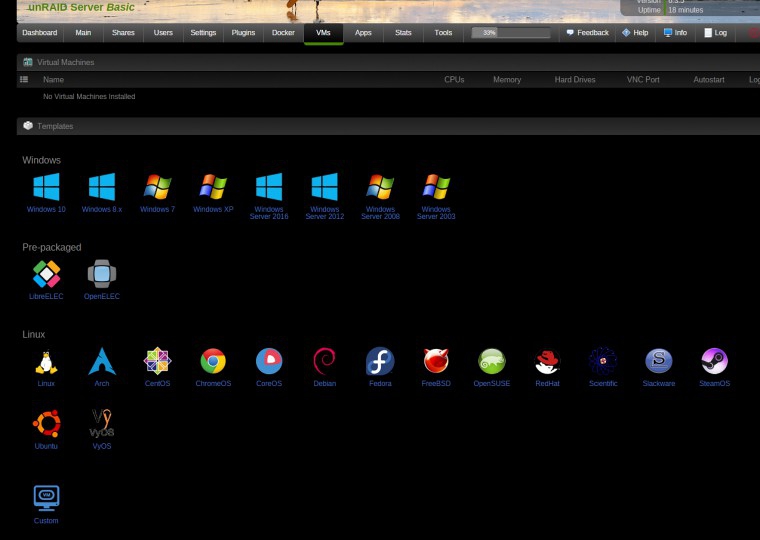Open the Apps tab
The image size is (760, 540).
363,32
